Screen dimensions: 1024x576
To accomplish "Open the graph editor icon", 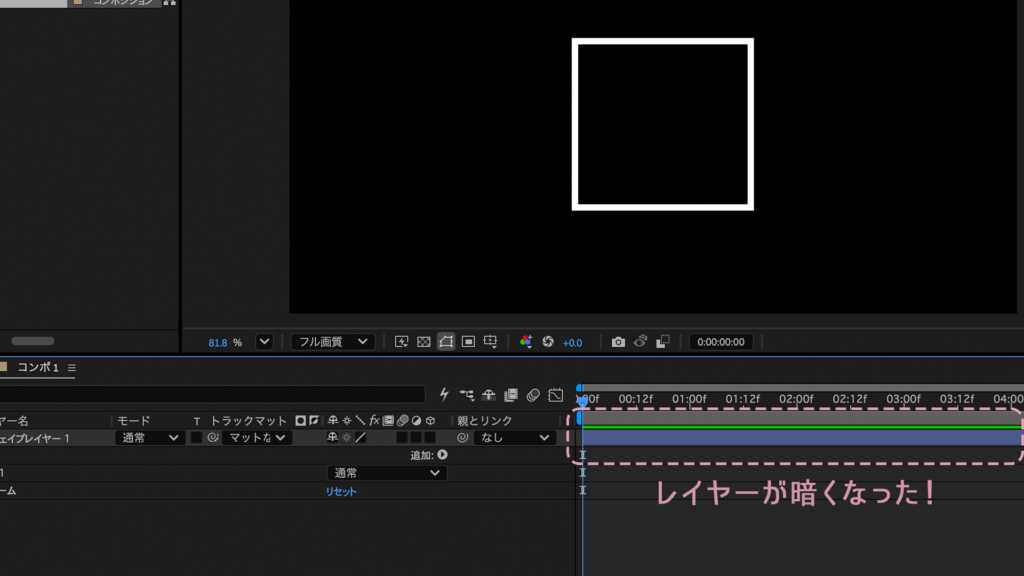I will click(556, 395).
